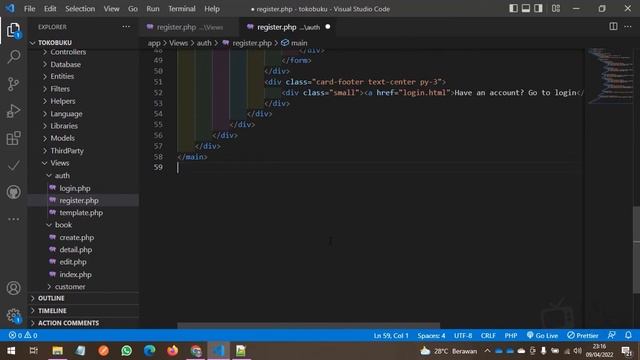Viewport: 640px width, 360px height.
Task: Switch to the register.php Views tab
Action: pos(188,27)
